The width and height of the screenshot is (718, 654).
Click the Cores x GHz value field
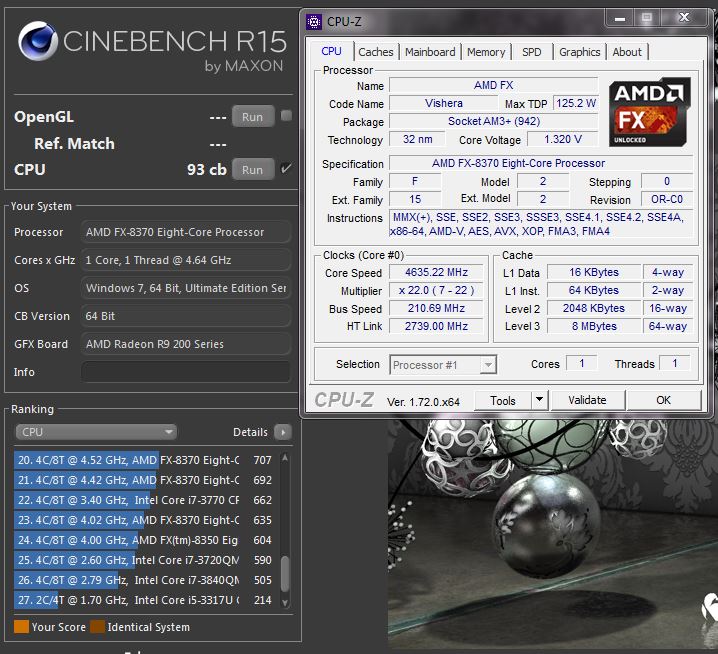186,260
